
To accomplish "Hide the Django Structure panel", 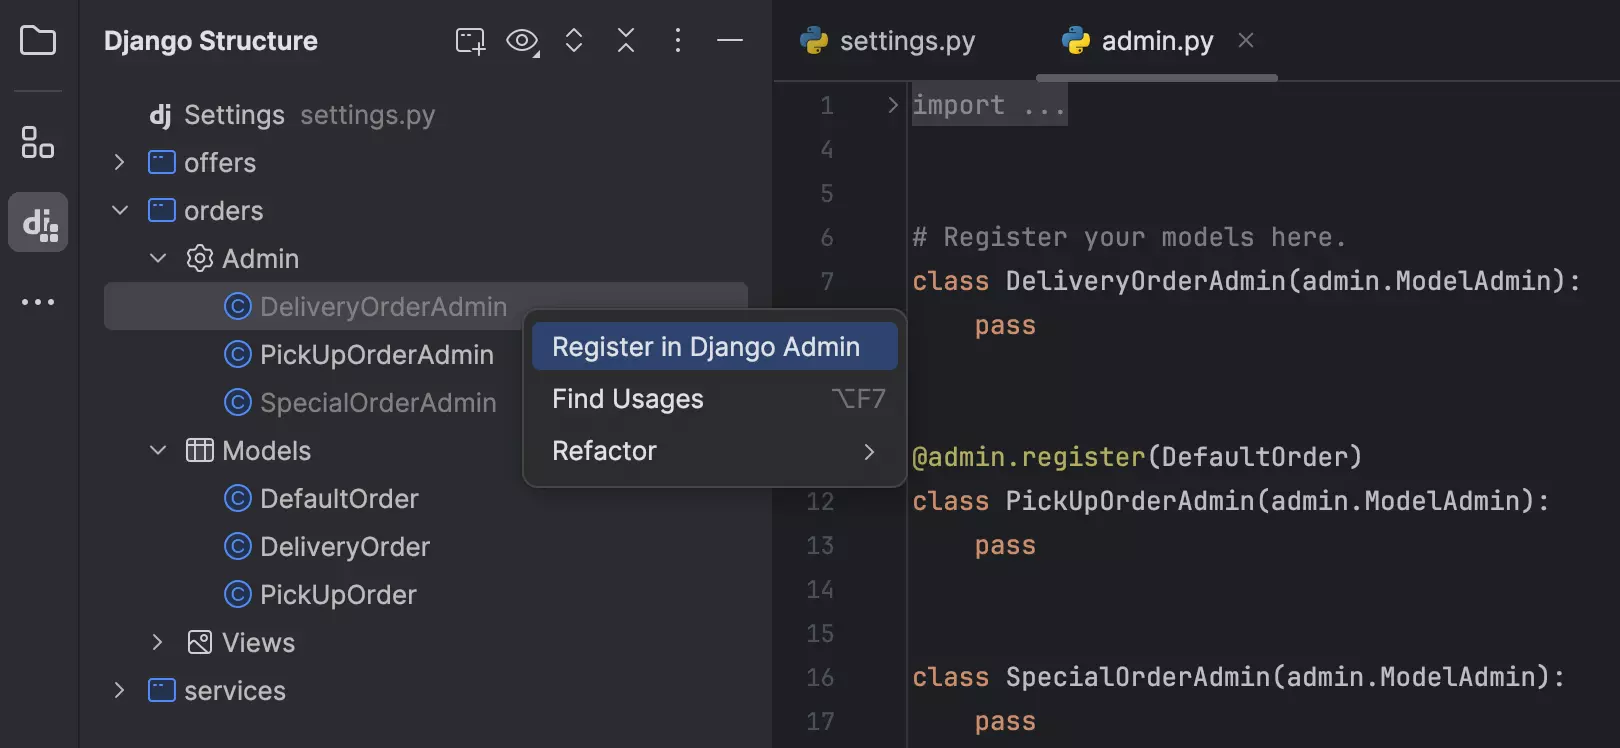I will pyautogui.click(x=730, y=41).
